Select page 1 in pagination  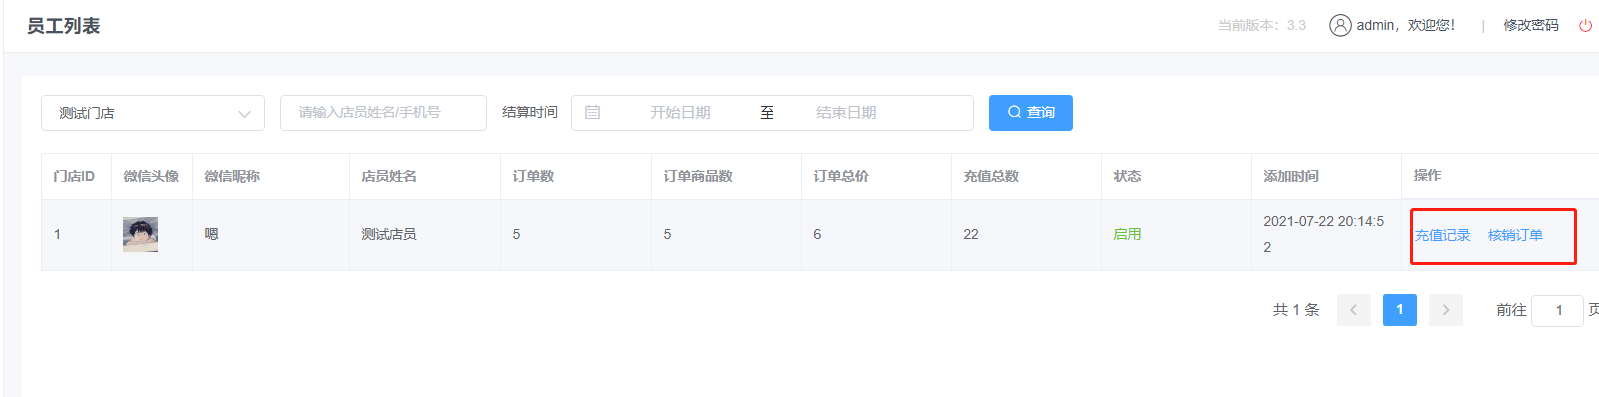(x=1400, y=310)
